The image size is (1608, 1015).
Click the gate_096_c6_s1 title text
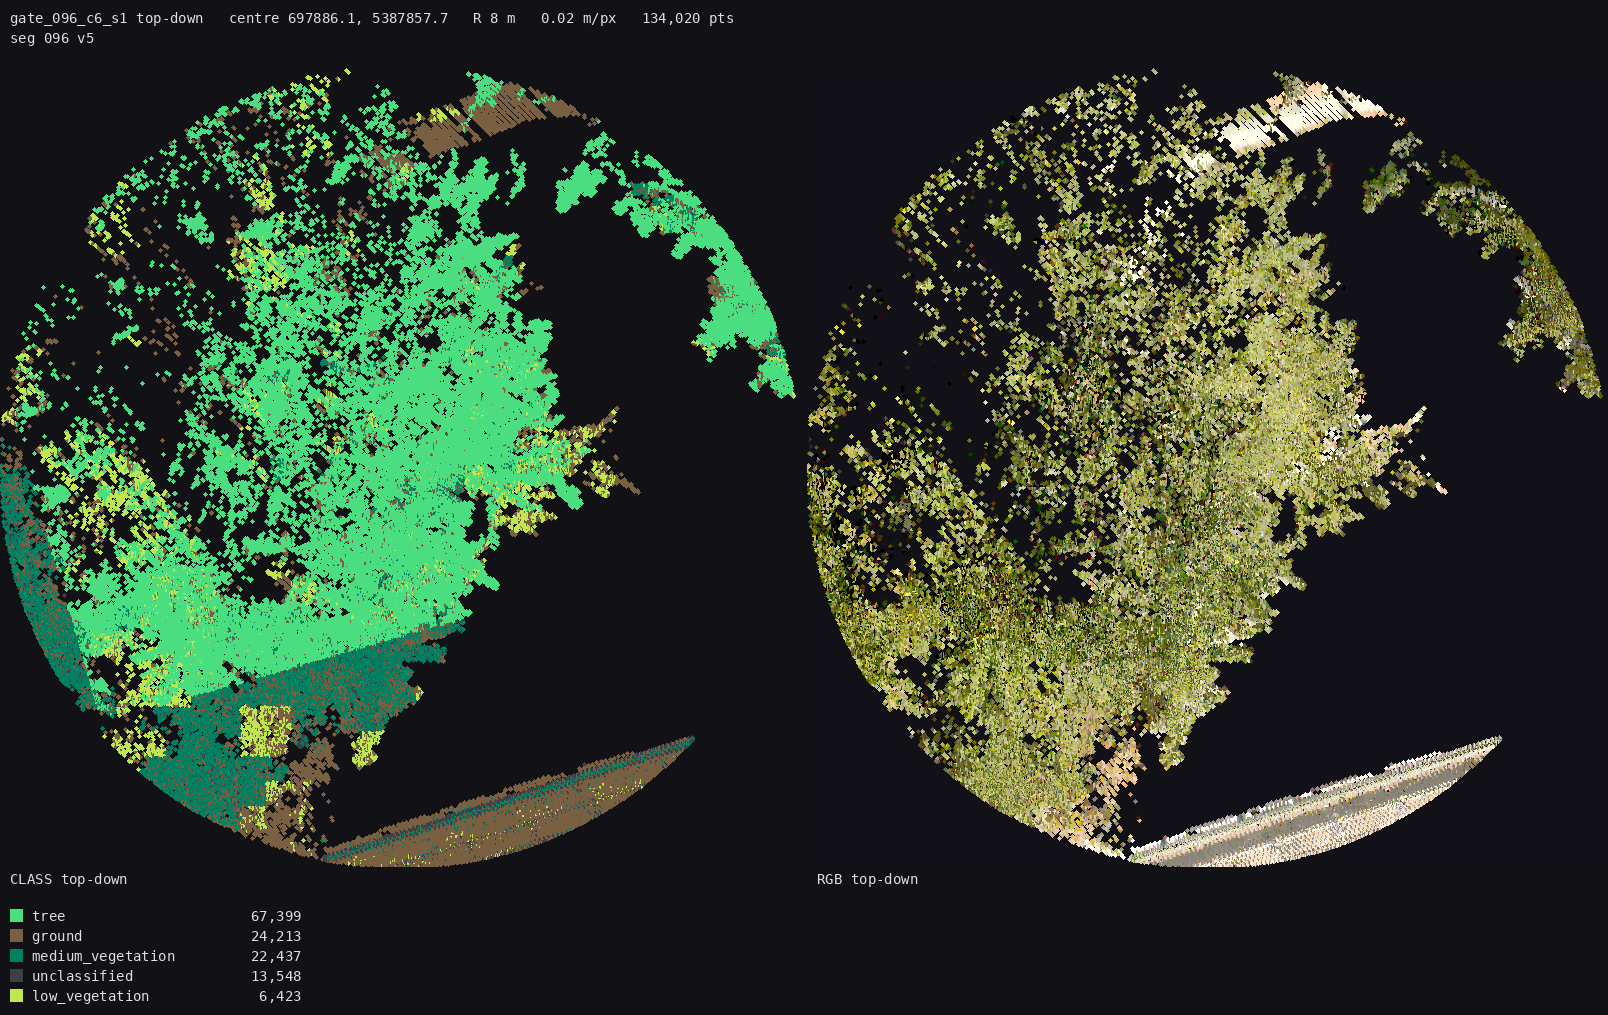tap(69, 18)
